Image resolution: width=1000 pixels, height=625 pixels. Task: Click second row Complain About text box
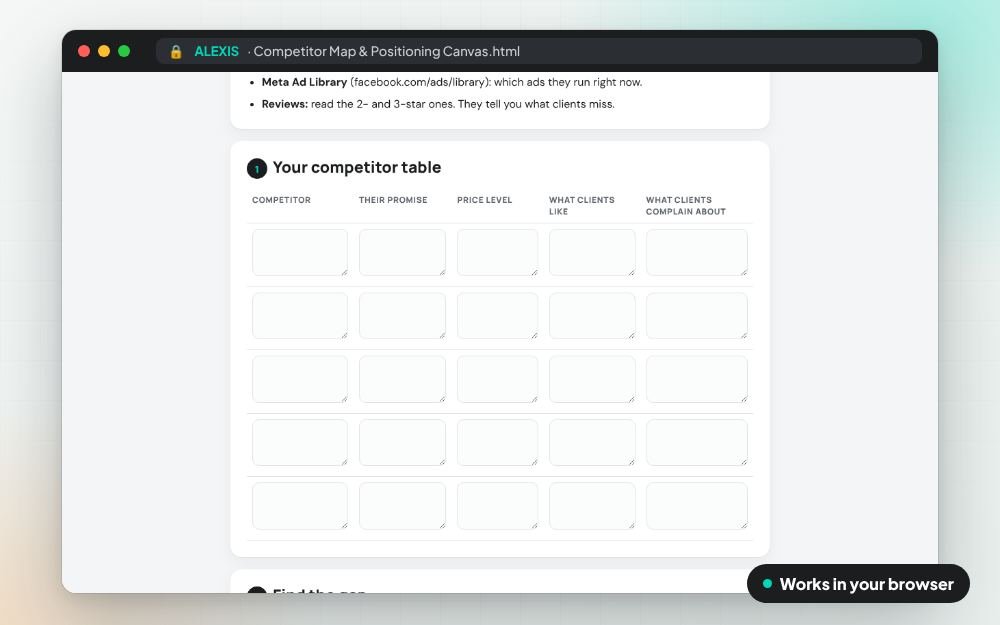697,316
